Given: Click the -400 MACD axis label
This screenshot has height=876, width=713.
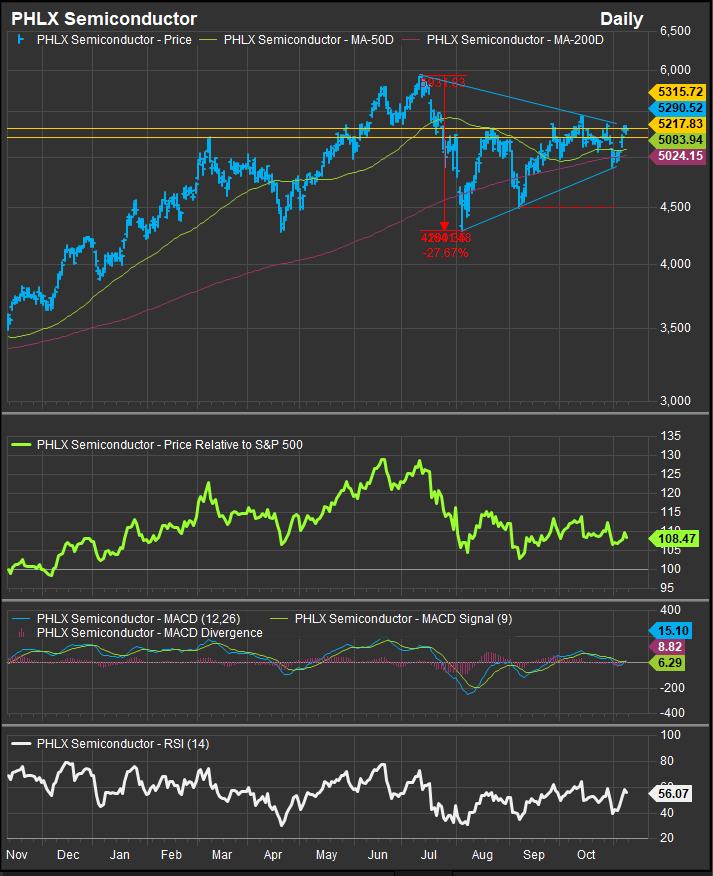Looking at the screenshot, I should (x=671, y=713).
